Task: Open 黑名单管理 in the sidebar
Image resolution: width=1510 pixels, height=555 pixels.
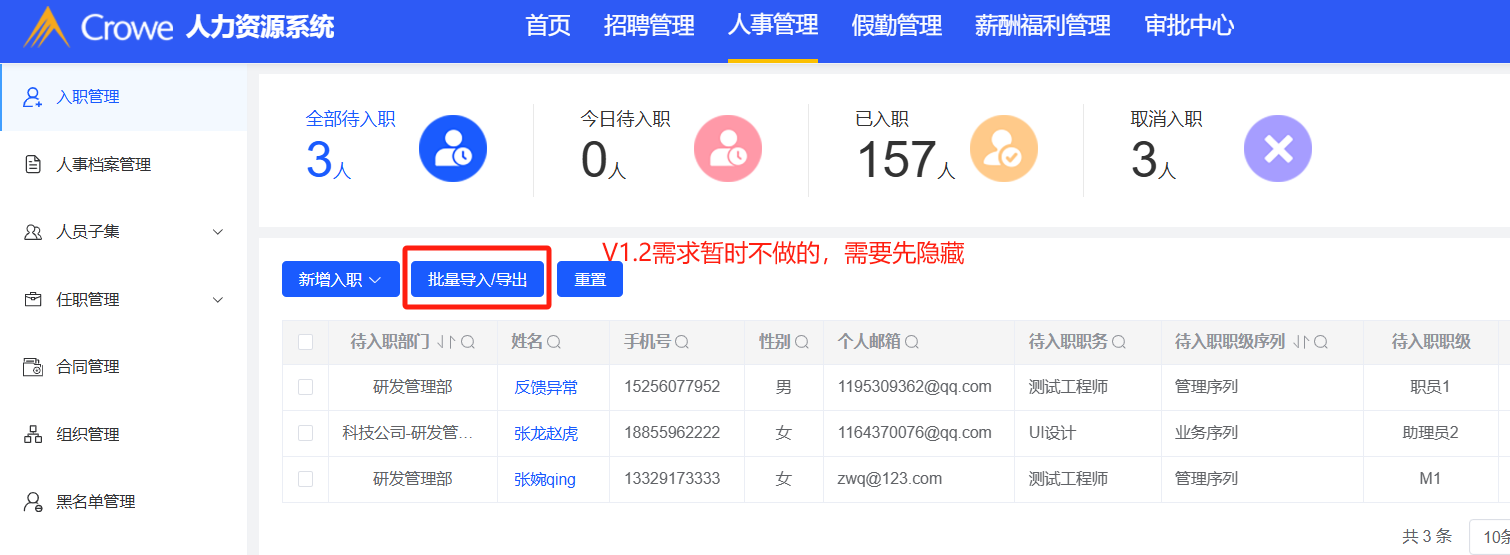Action: point(95,502)
